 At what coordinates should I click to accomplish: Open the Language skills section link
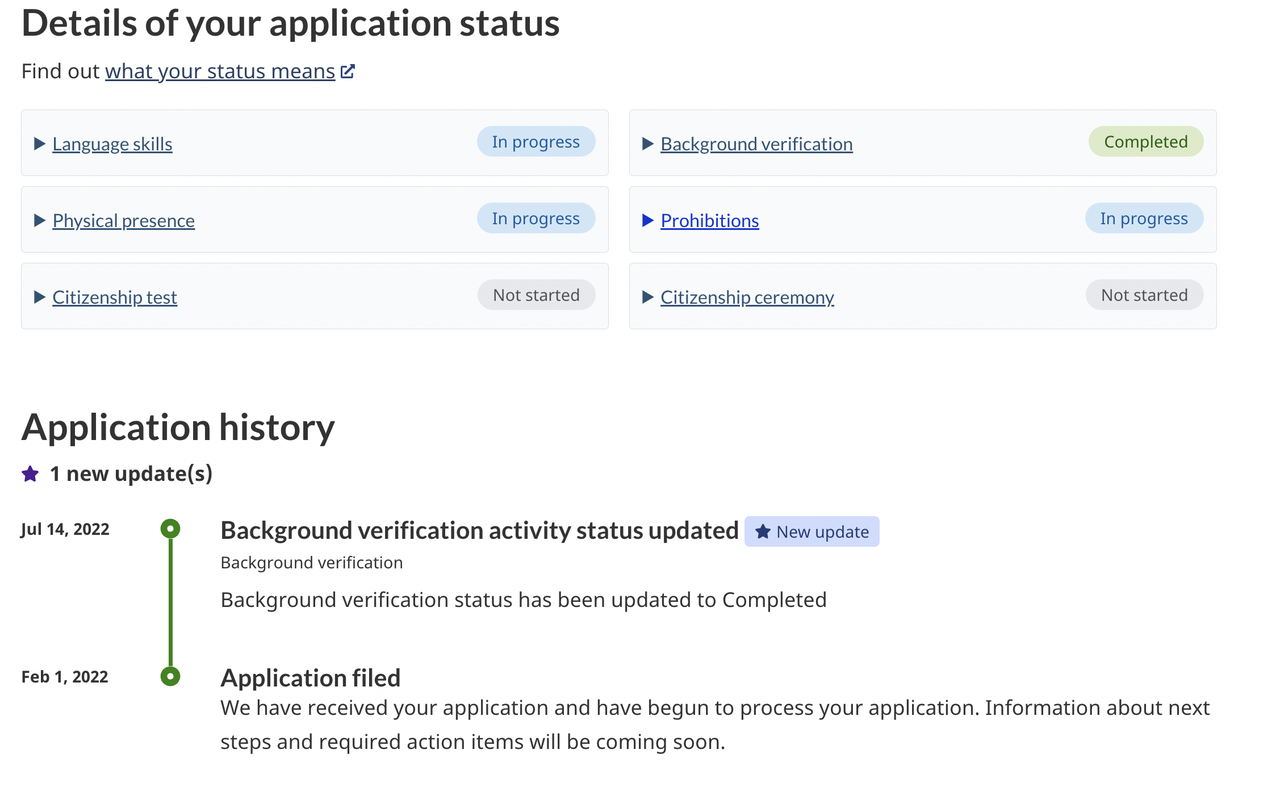[112, 144]
